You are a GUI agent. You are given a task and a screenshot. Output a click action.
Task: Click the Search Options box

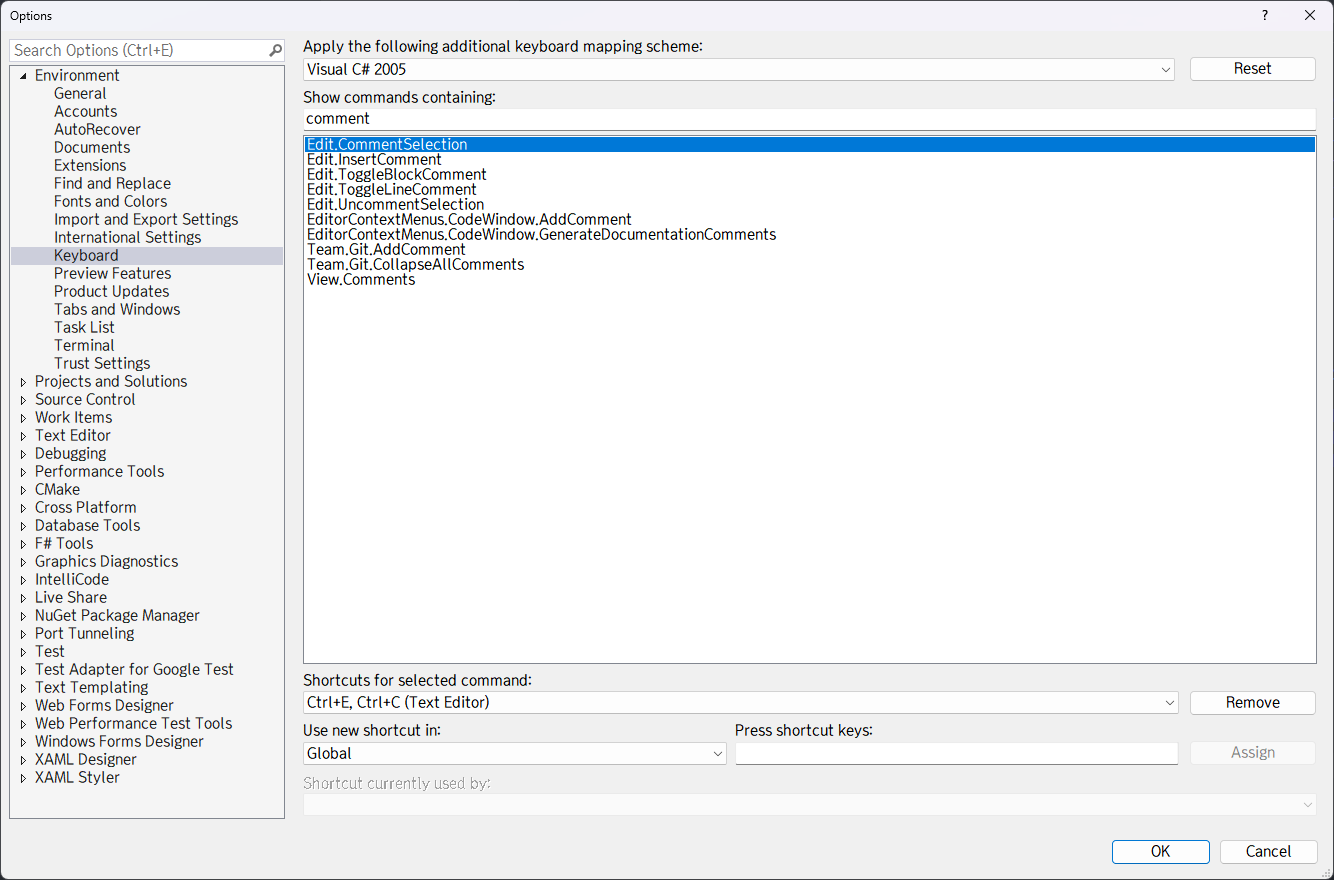pyautogui.click(x=140, y=49)
